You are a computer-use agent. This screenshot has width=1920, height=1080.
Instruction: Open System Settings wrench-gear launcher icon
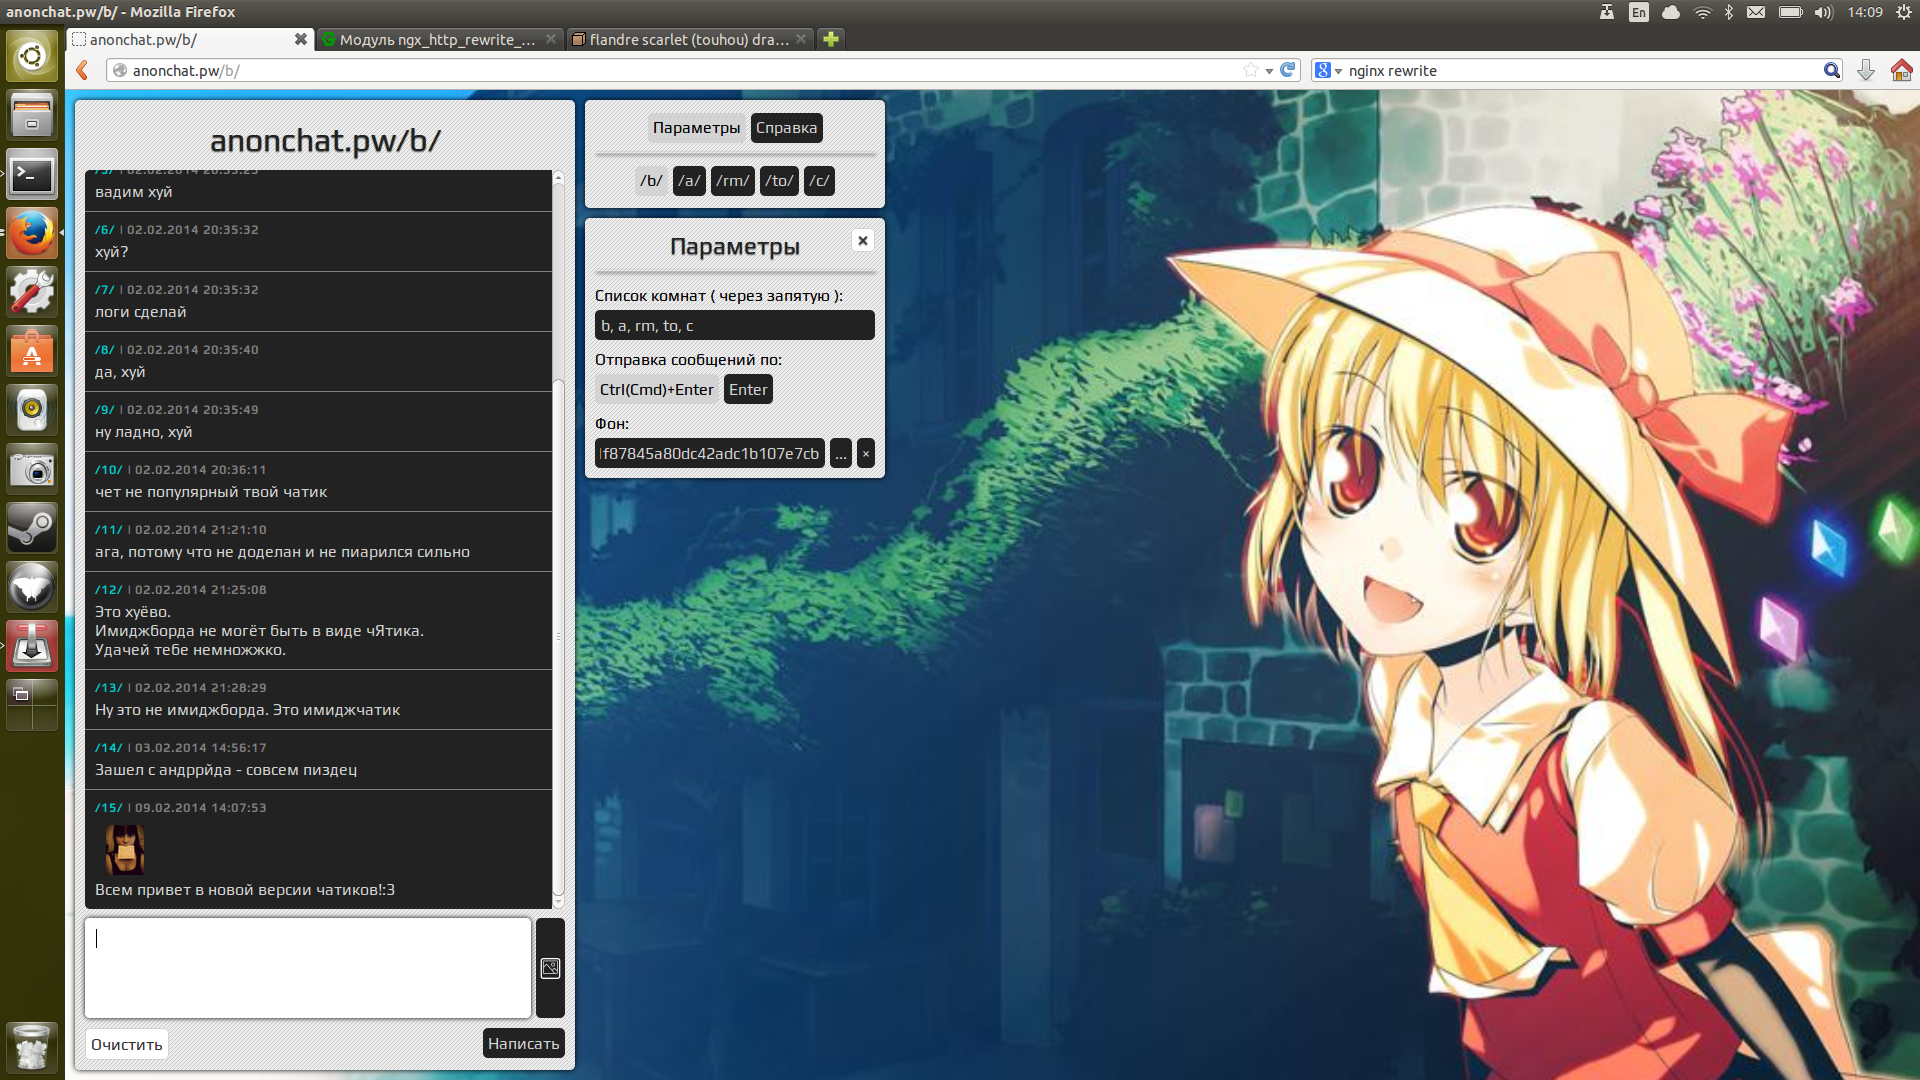tap(32, 292)
